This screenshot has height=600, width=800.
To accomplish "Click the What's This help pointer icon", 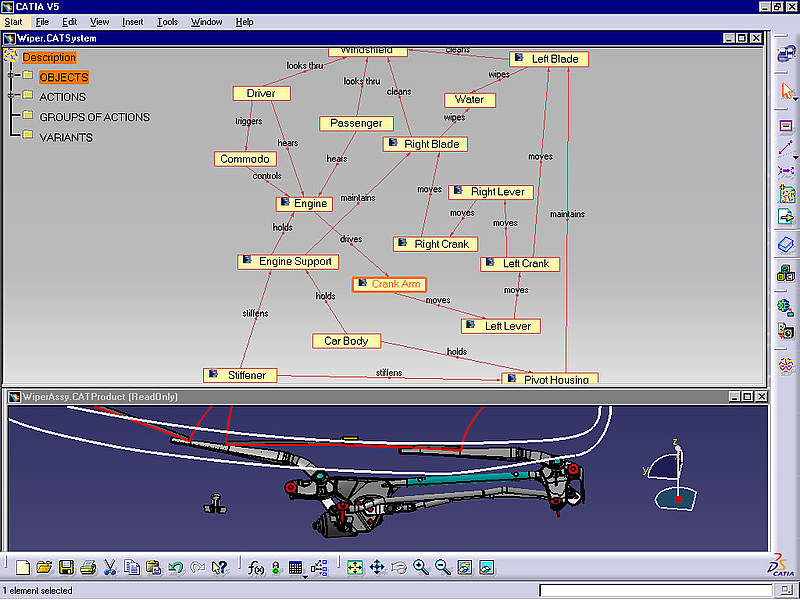I will click(220, 567).
